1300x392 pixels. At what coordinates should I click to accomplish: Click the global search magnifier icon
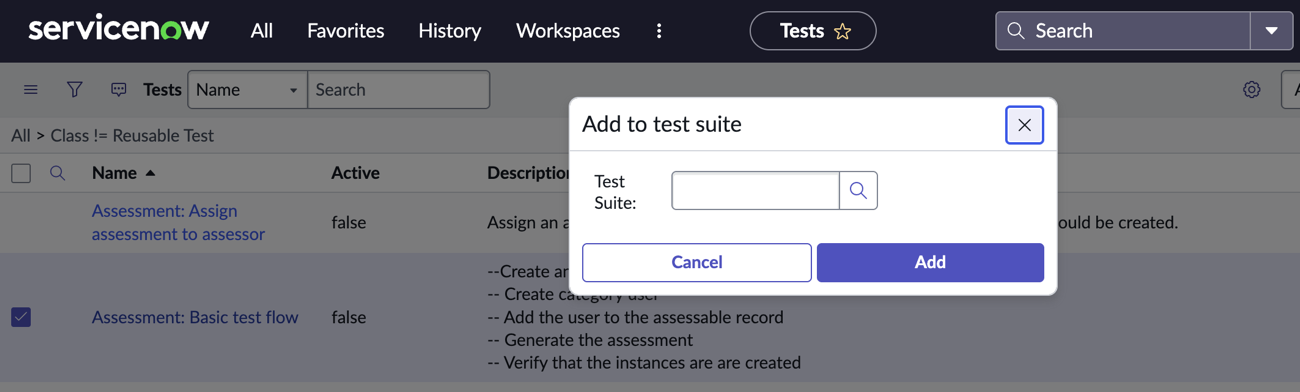(x=1016, y=31)
